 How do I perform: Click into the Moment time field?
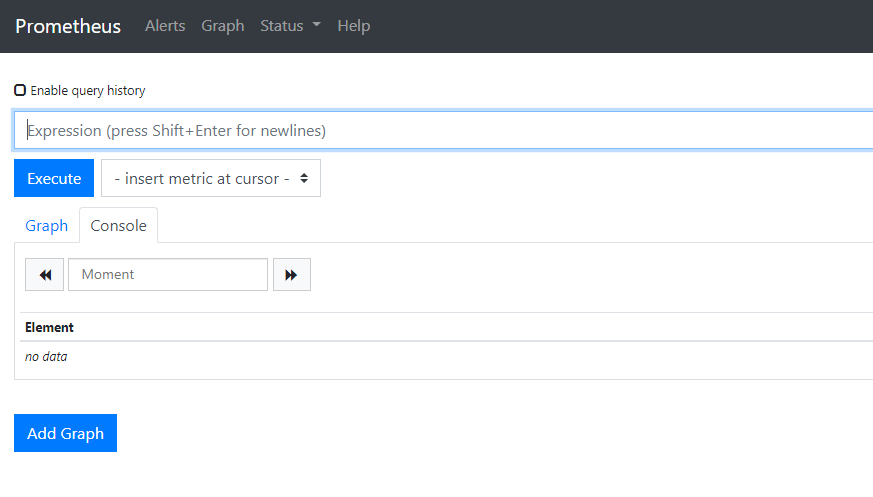[168, 275]
